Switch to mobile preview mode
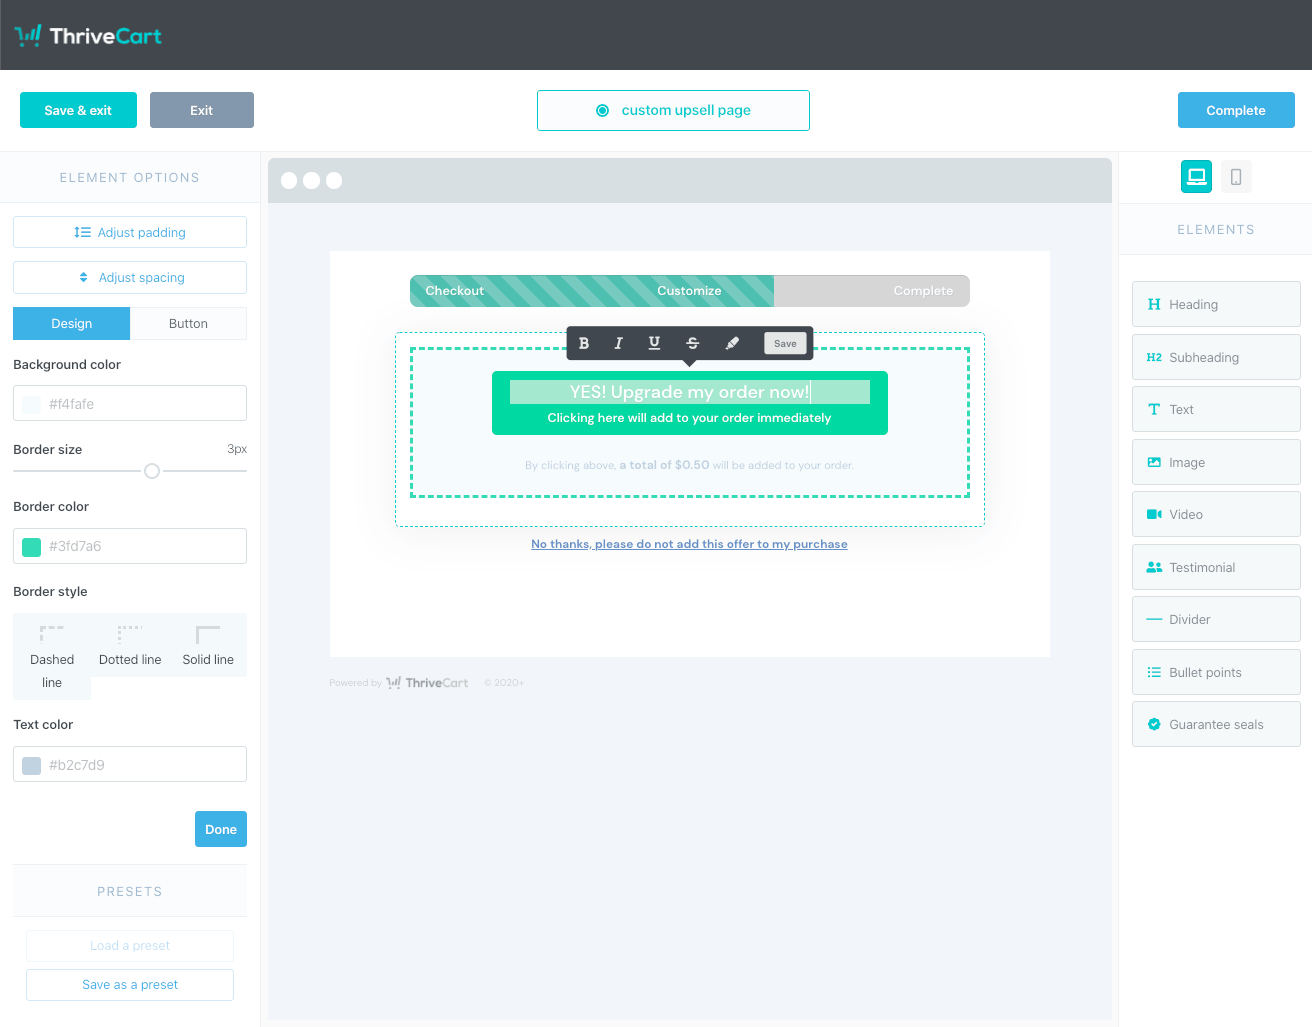Screen dimensions: 1312x1027 (1236, 177)
